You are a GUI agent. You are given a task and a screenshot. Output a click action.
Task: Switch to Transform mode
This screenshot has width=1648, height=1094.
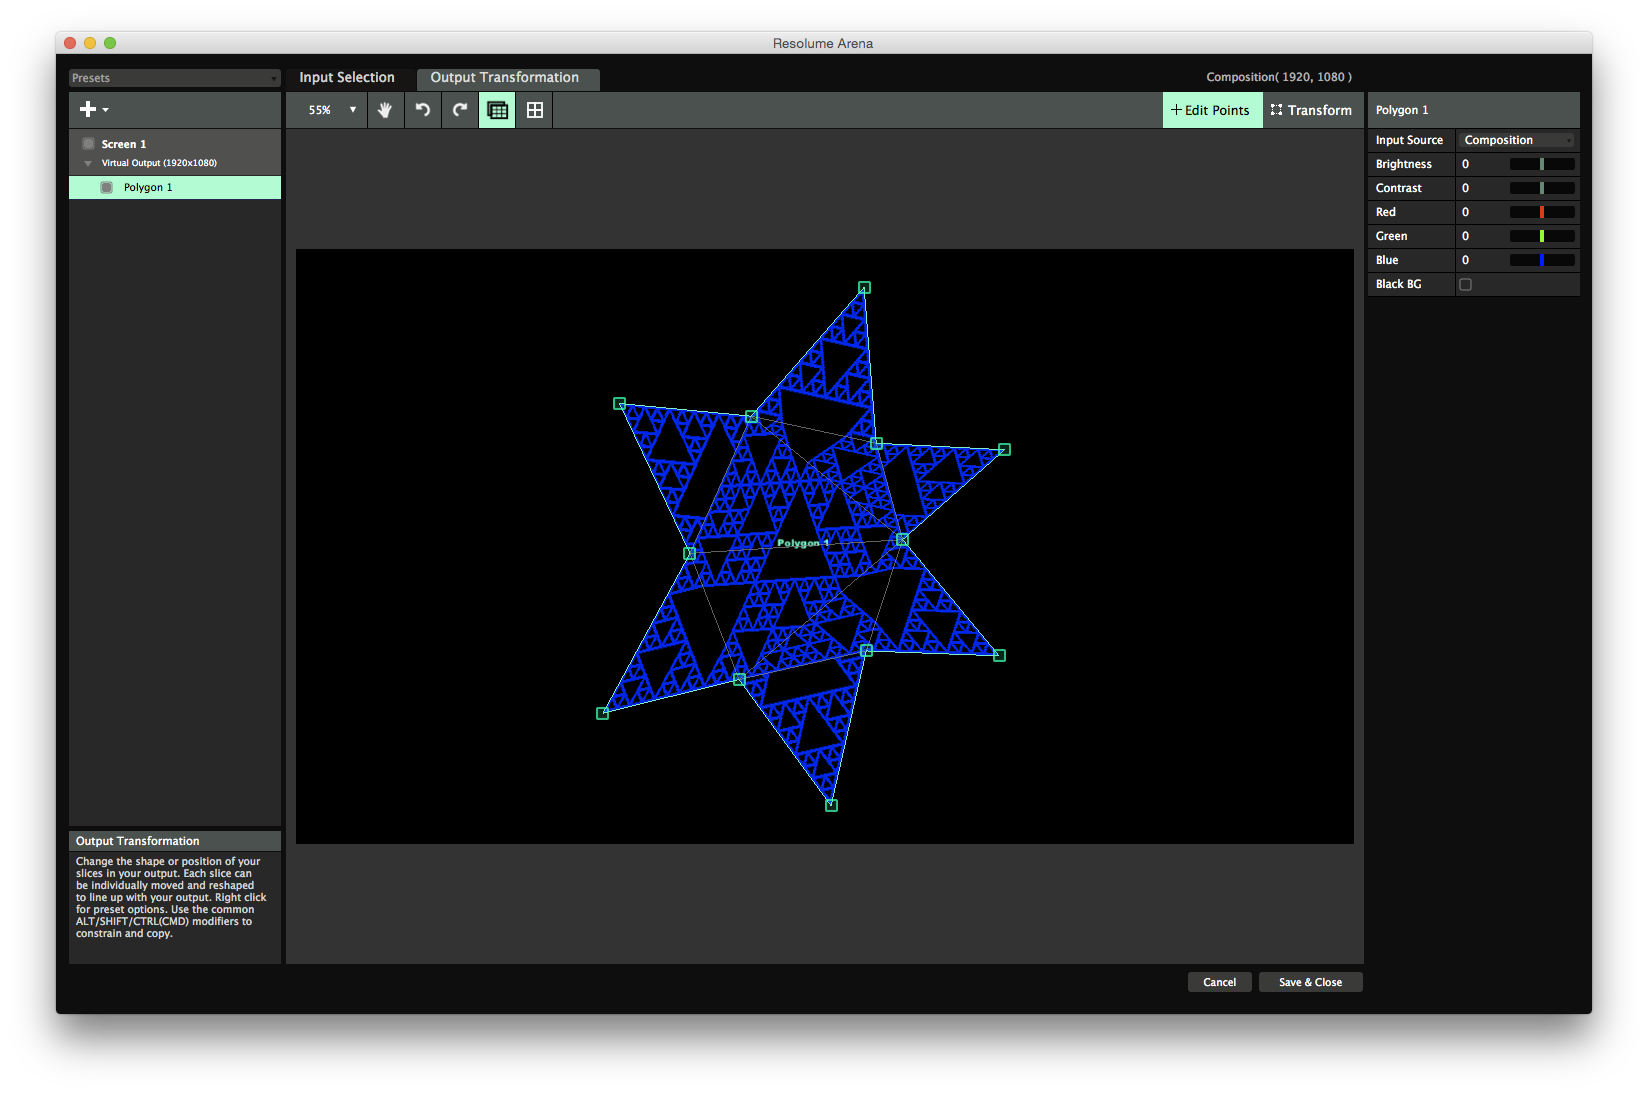tap(1311, 110)
